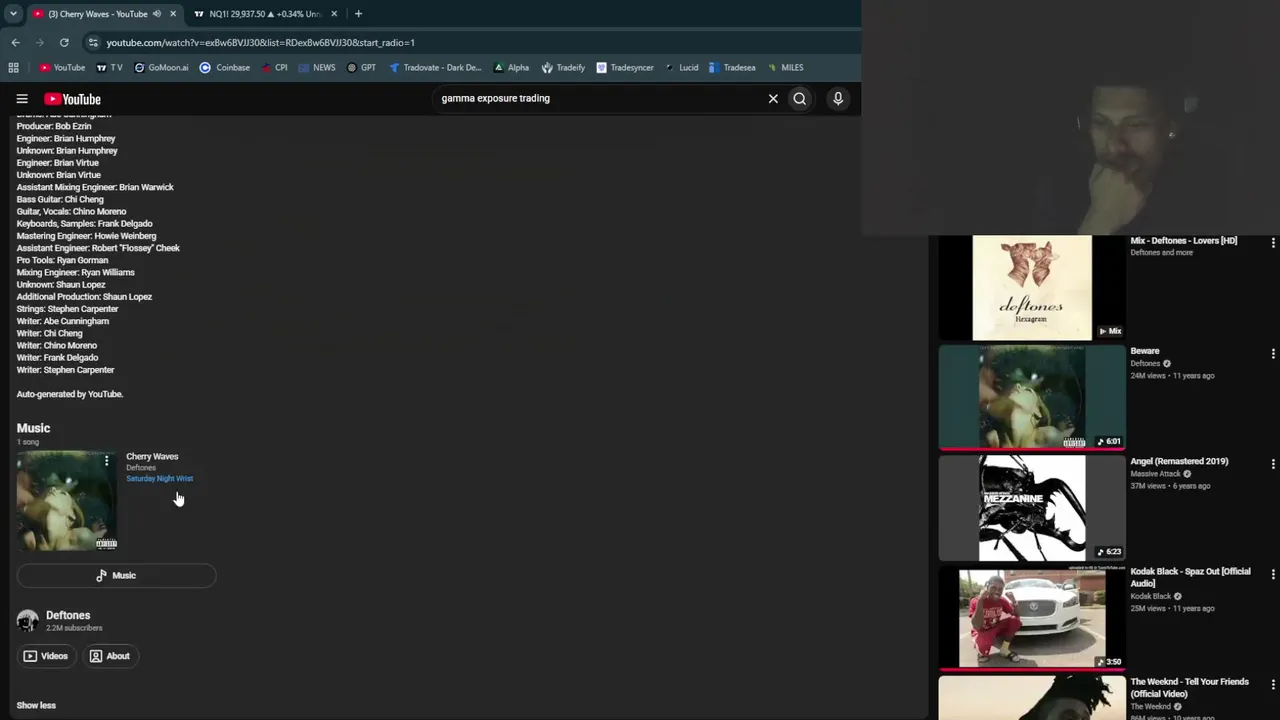Screen dimensions: 1280x720
Task: Select the 'Producer: Bob Ezrin' credit line
Action: click(x=54, y=127)
